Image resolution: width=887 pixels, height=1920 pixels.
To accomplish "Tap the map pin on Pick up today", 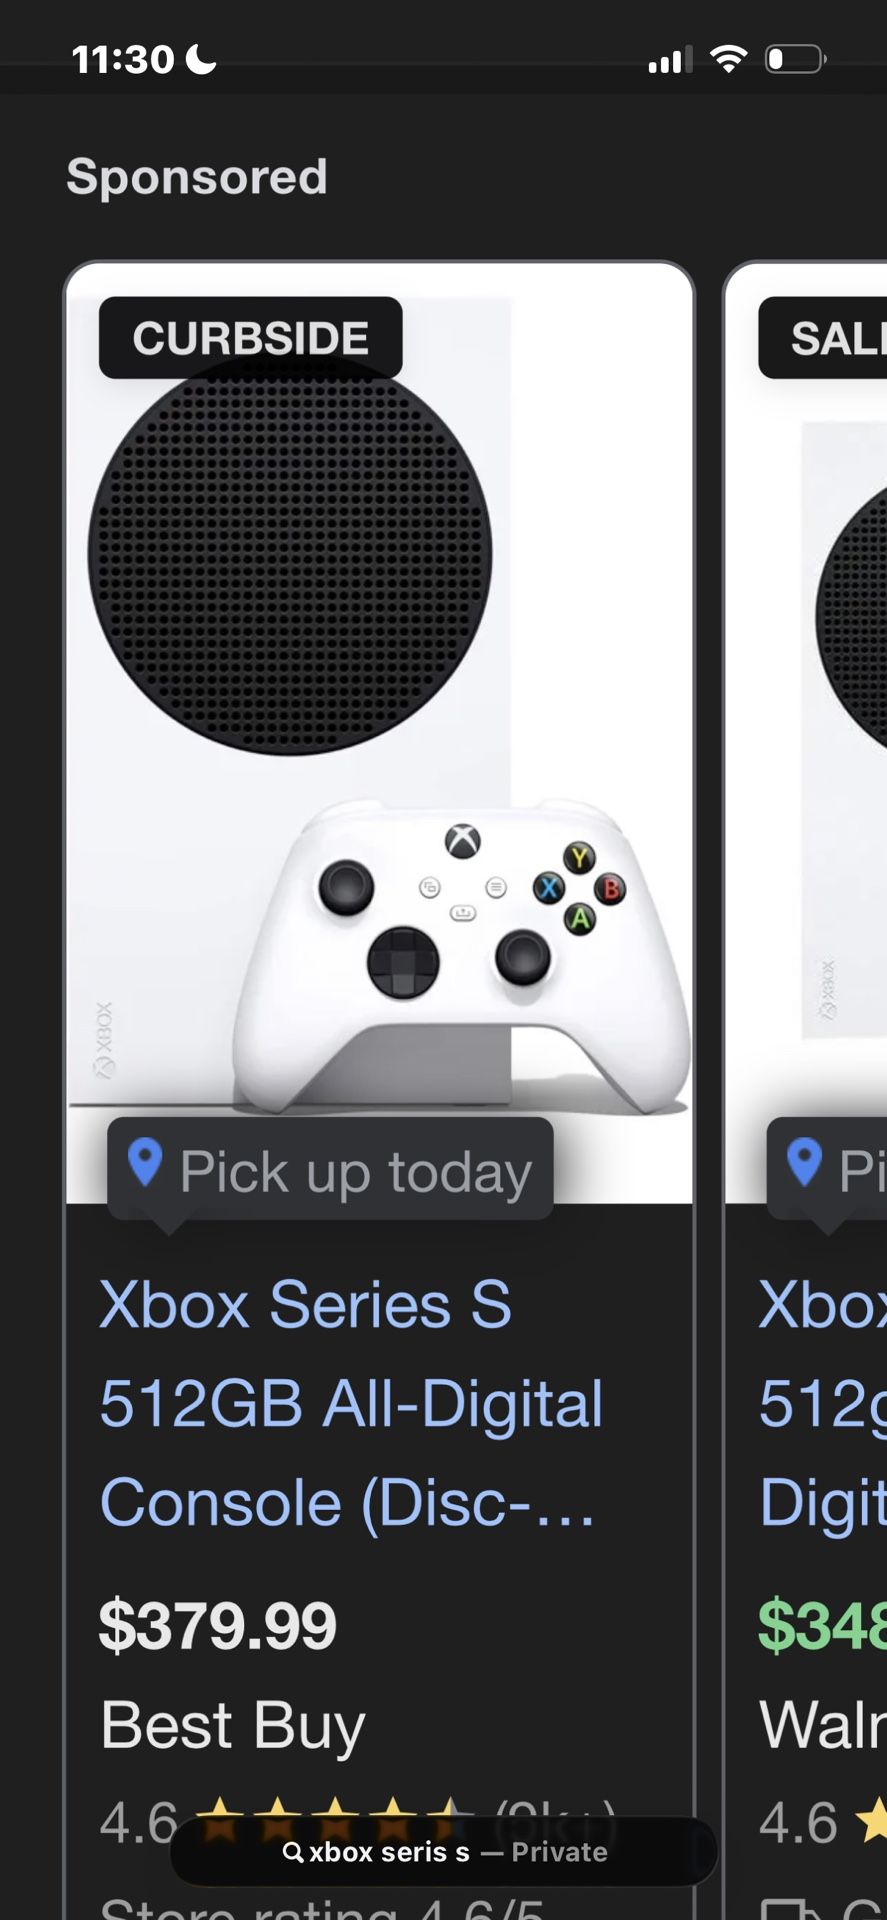I will coord(145,1163).
